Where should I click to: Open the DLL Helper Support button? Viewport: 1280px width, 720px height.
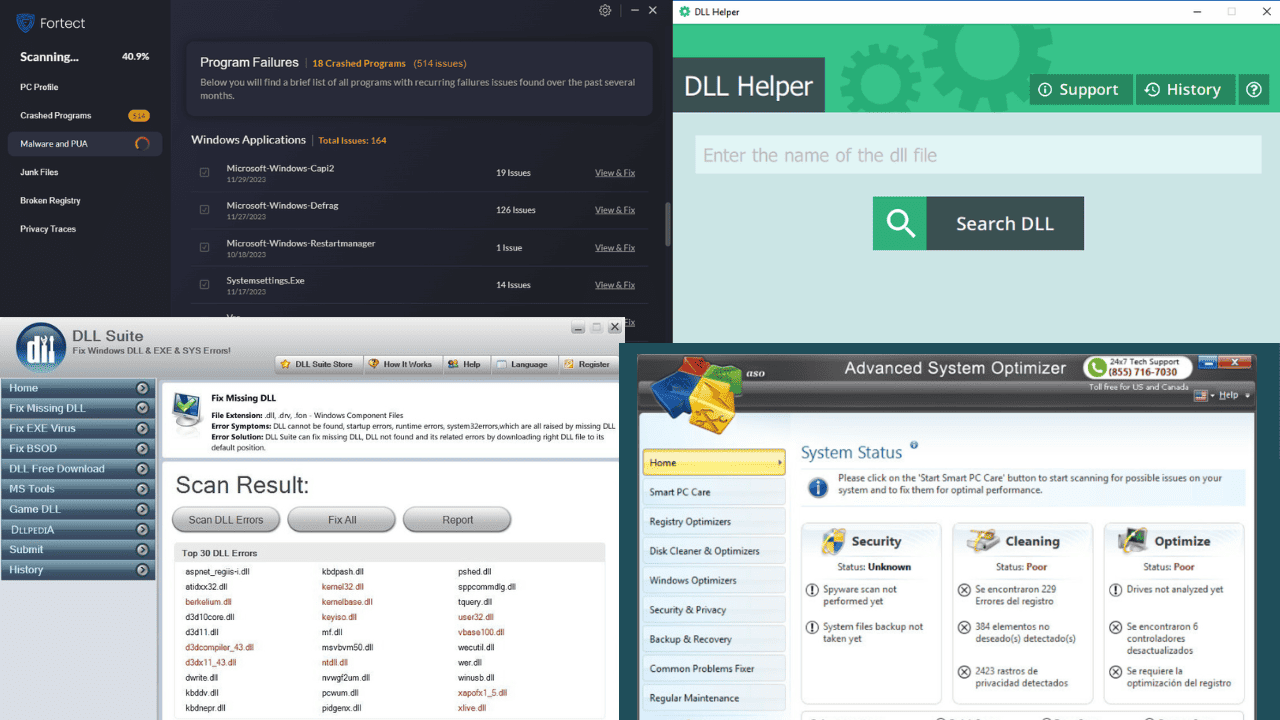tap(1081, 89)
